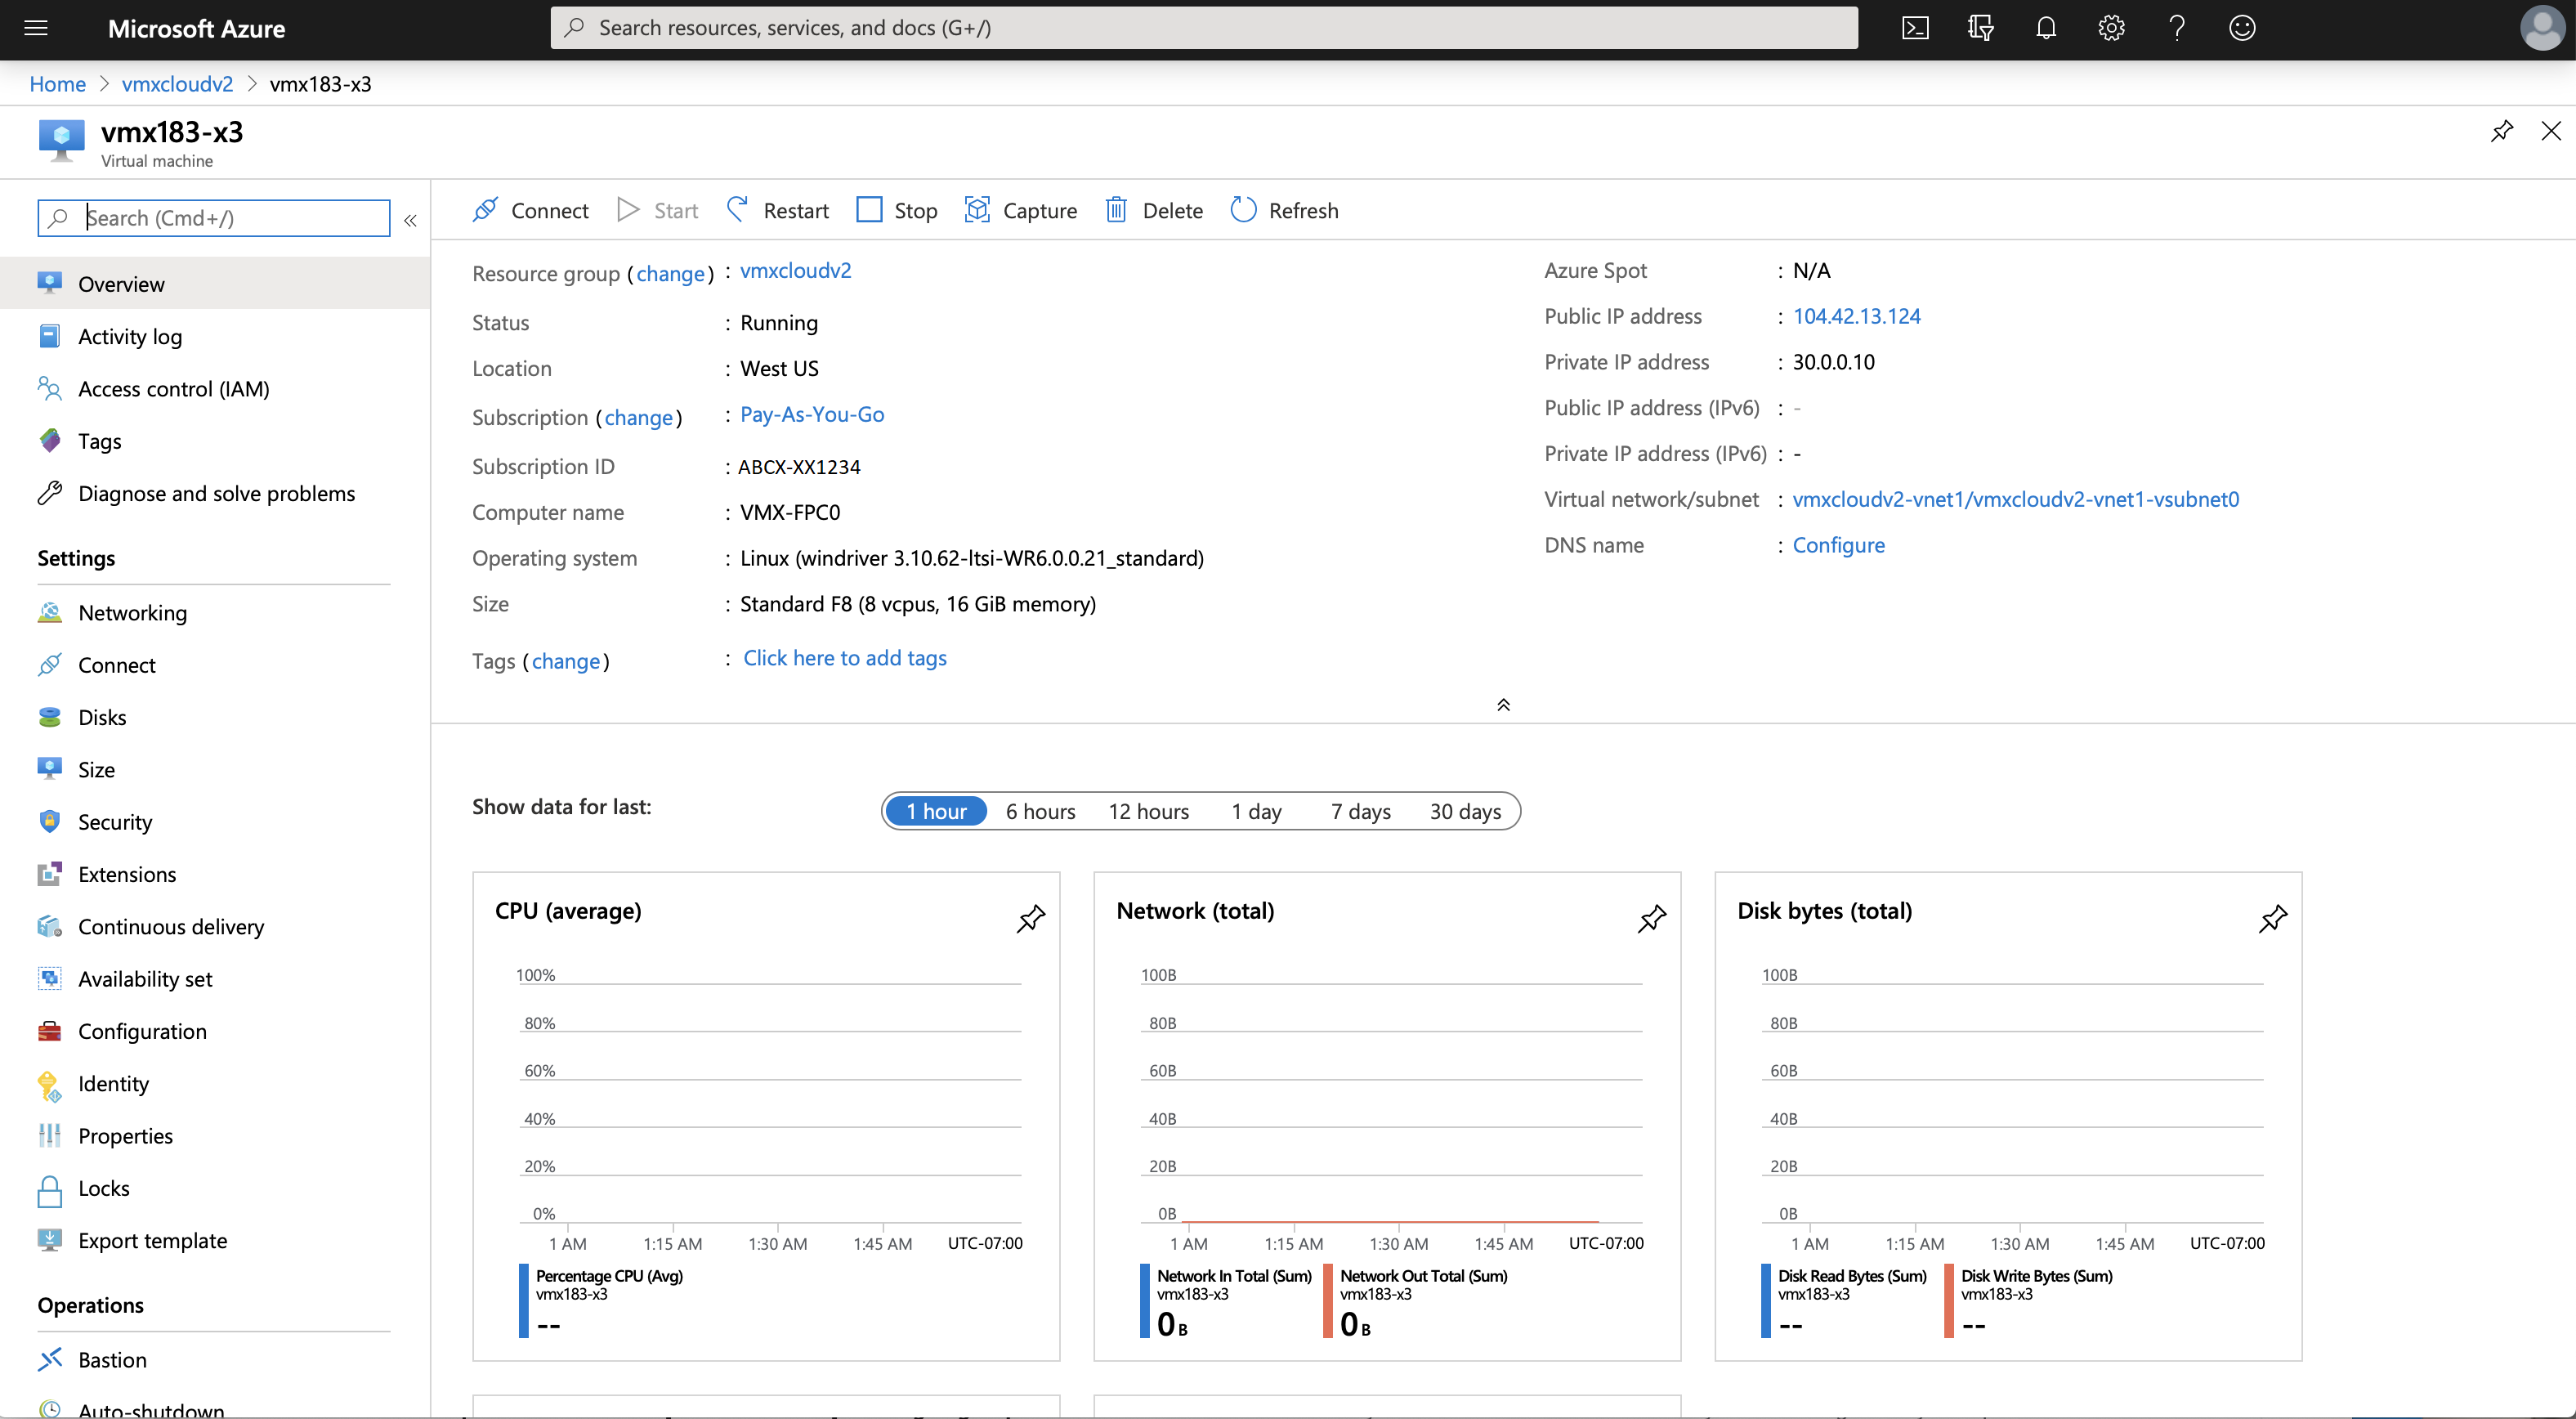Click the Capture toolbar button

tap(1021, 210)
